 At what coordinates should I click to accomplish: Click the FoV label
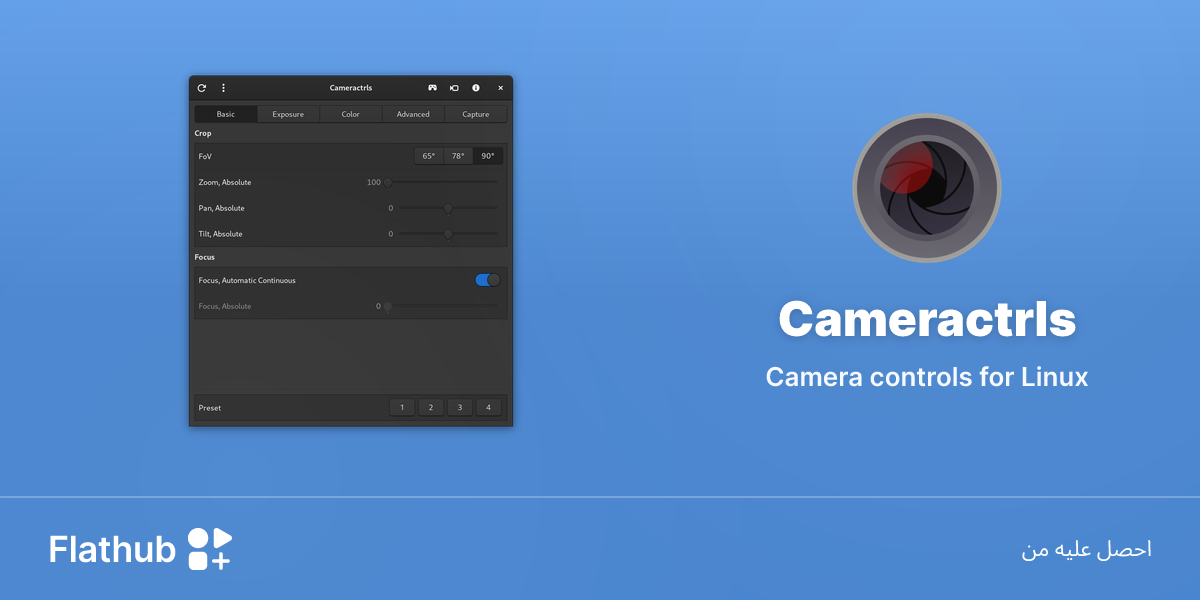pyautogui.click(x=205, y=156)
